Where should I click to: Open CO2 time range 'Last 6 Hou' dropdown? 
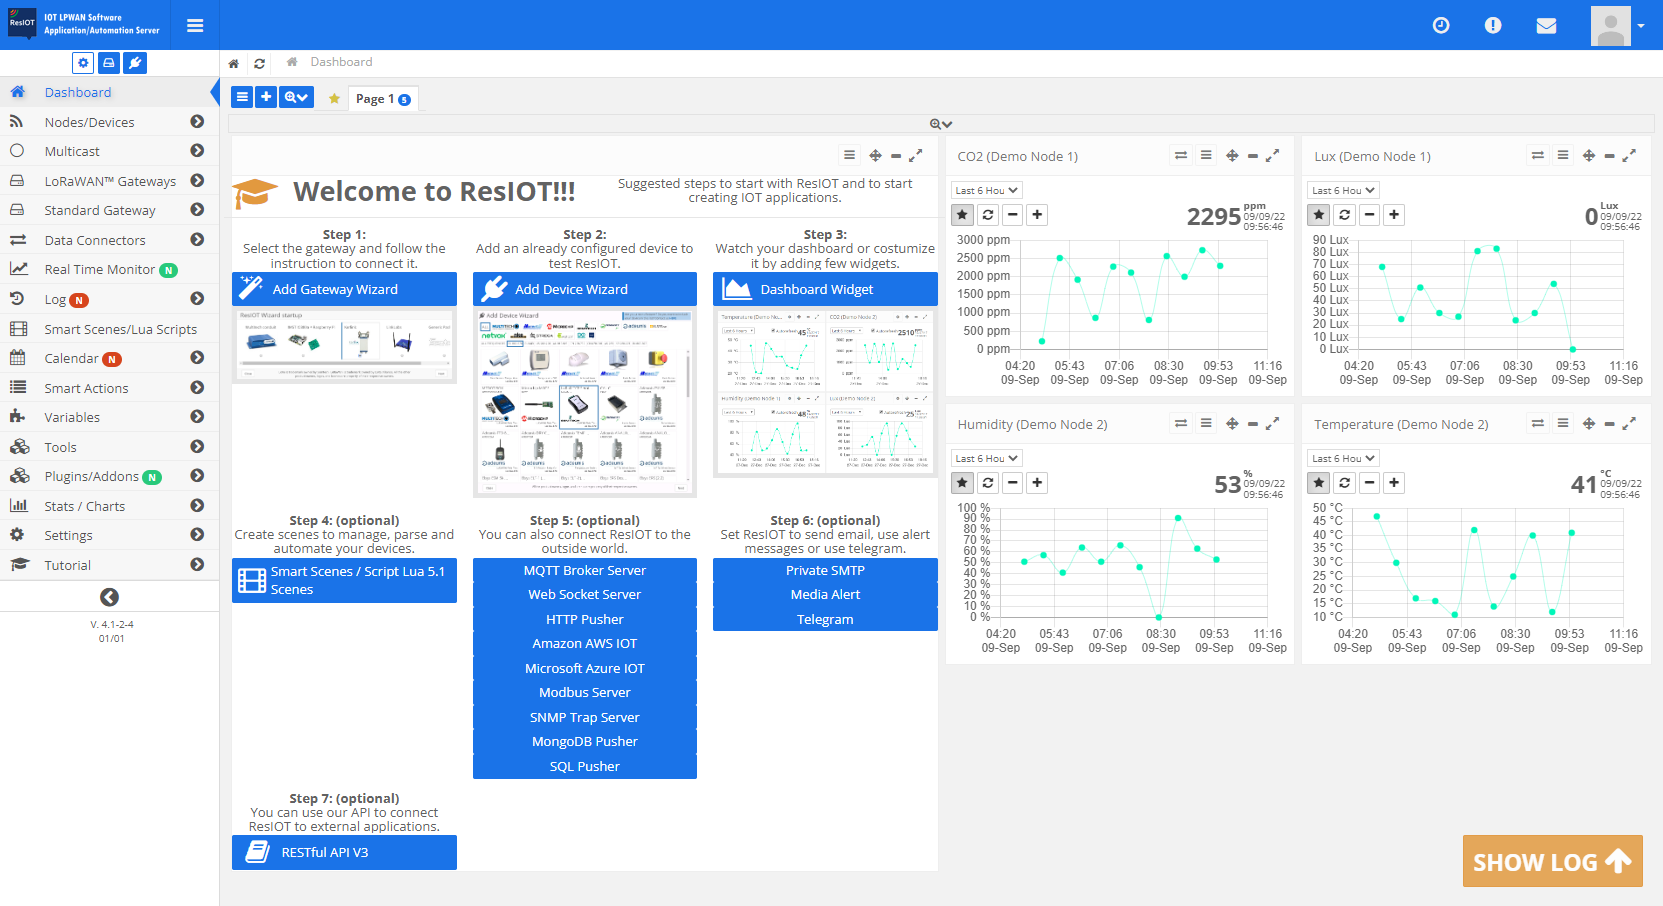986,190
